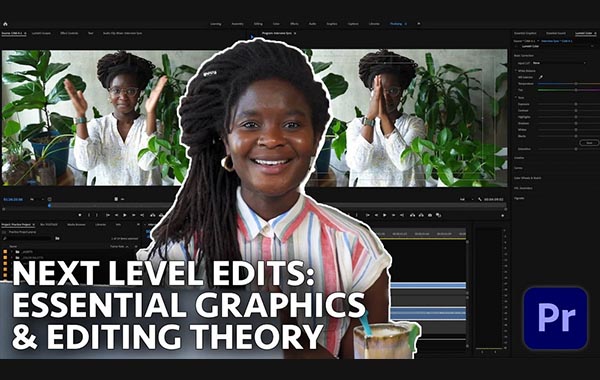Switch to the Graphics workspace
This screenshot has height=380, width=600.
(332, 24)
